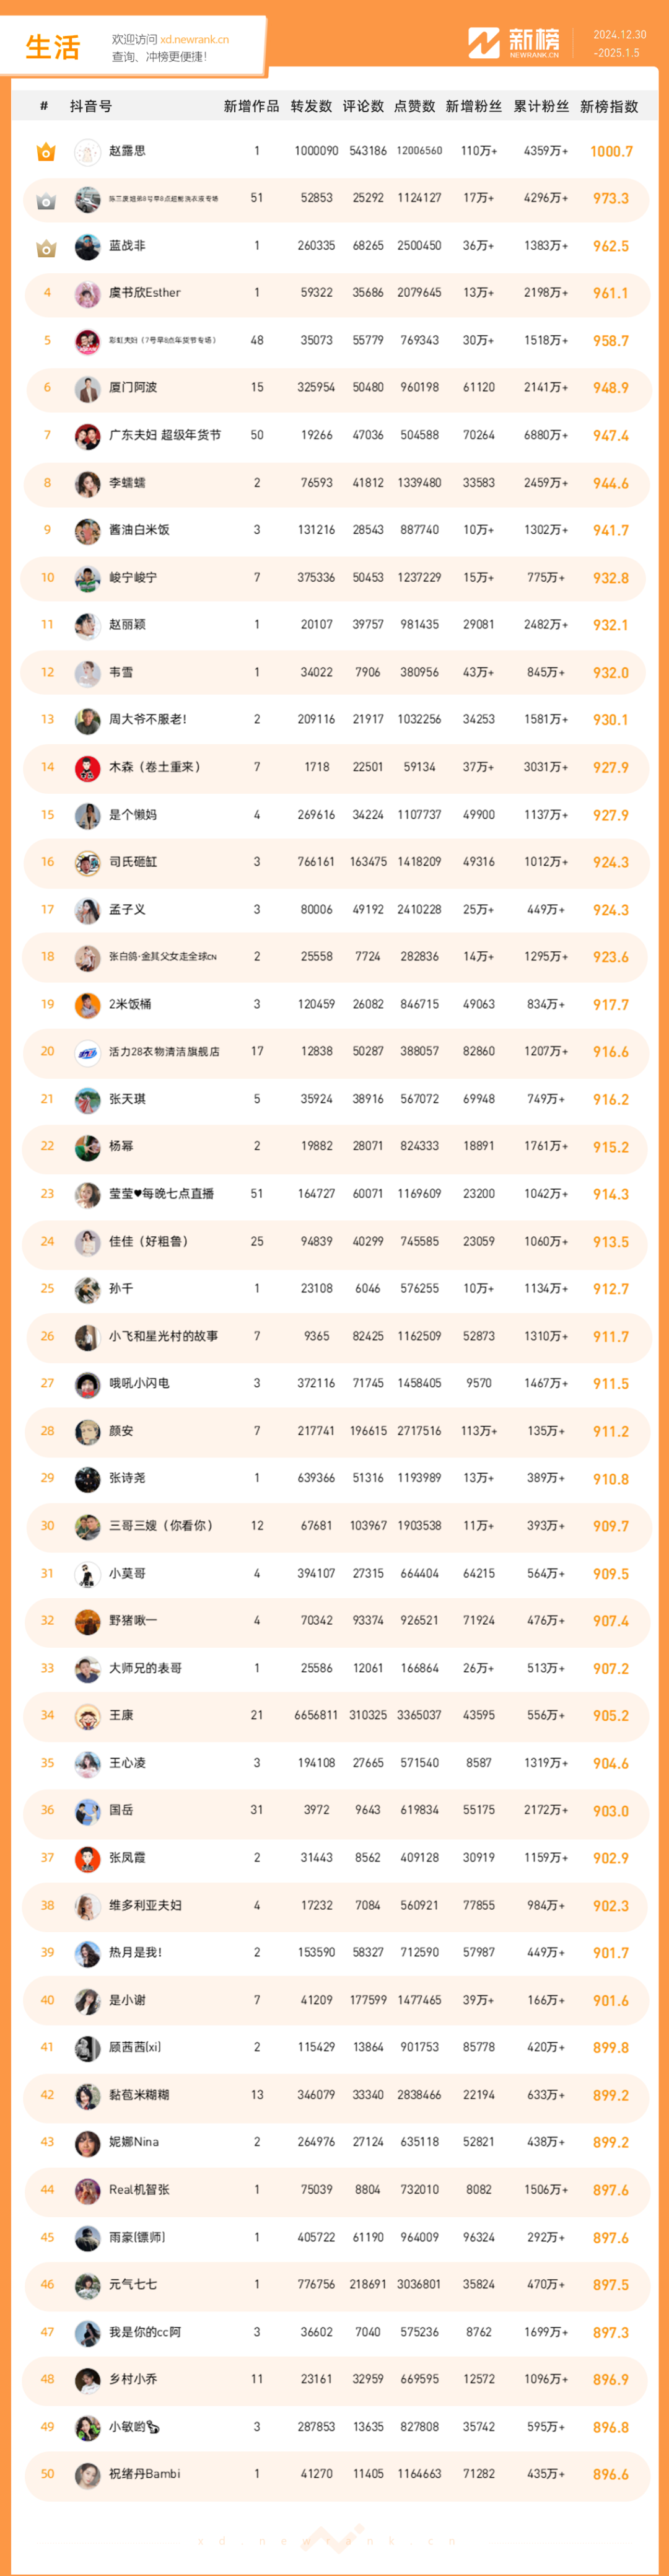This screenshot has height=2576, width=669.
Task: Click the 1000.7 index score
Action: click(x=611, y=152)
